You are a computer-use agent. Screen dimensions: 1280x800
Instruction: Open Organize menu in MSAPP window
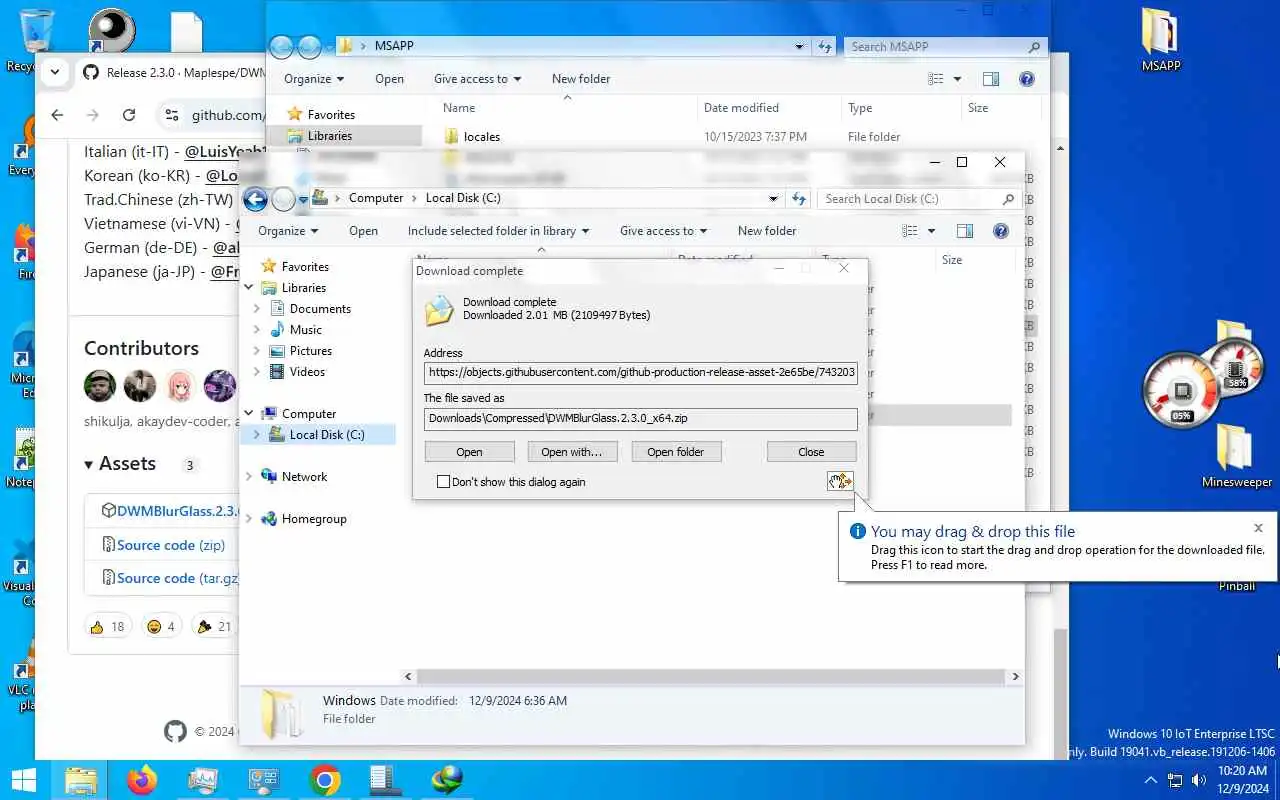[314, 79]
